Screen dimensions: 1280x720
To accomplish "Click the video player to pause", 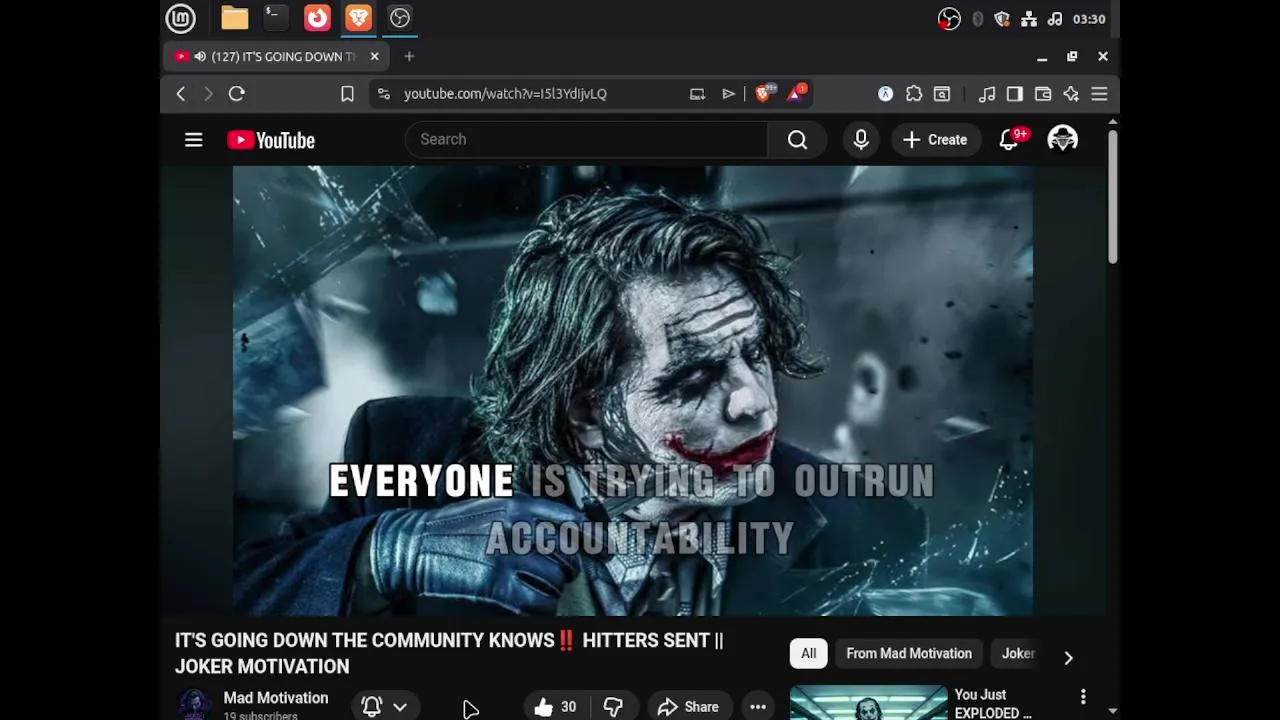I will [x=633, y=391].
